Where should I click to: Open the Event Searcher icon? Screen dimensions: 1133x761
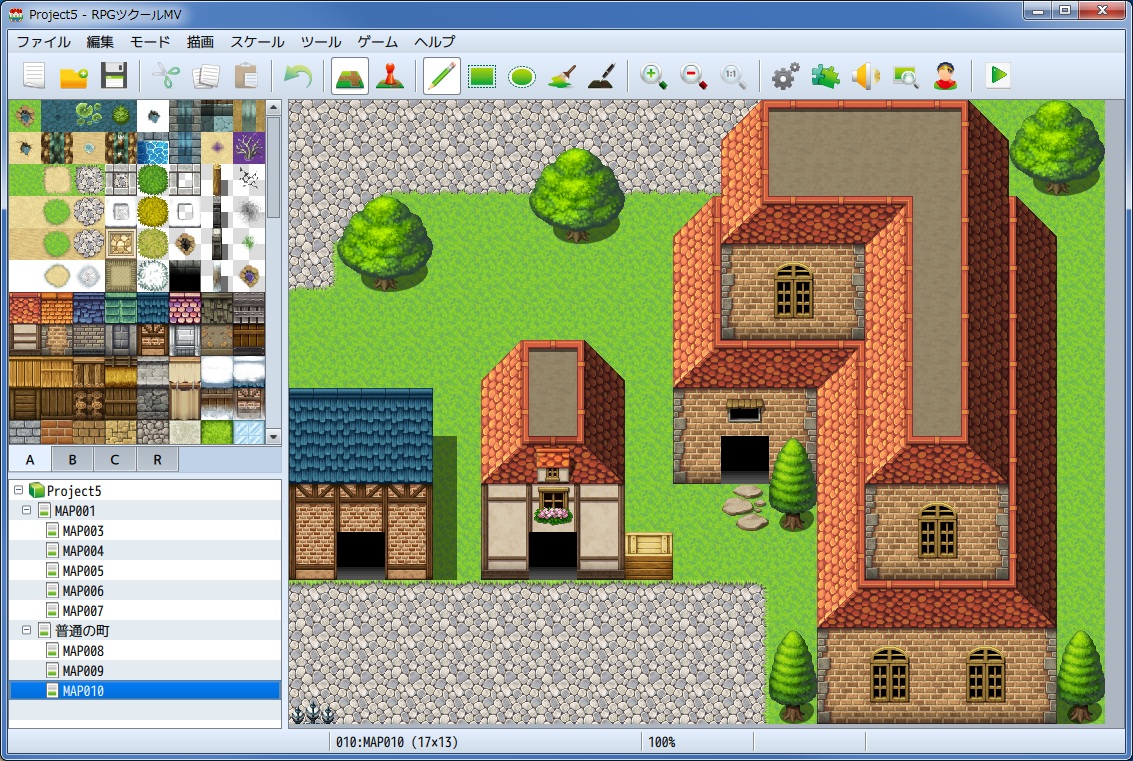[x=905, y=75]
